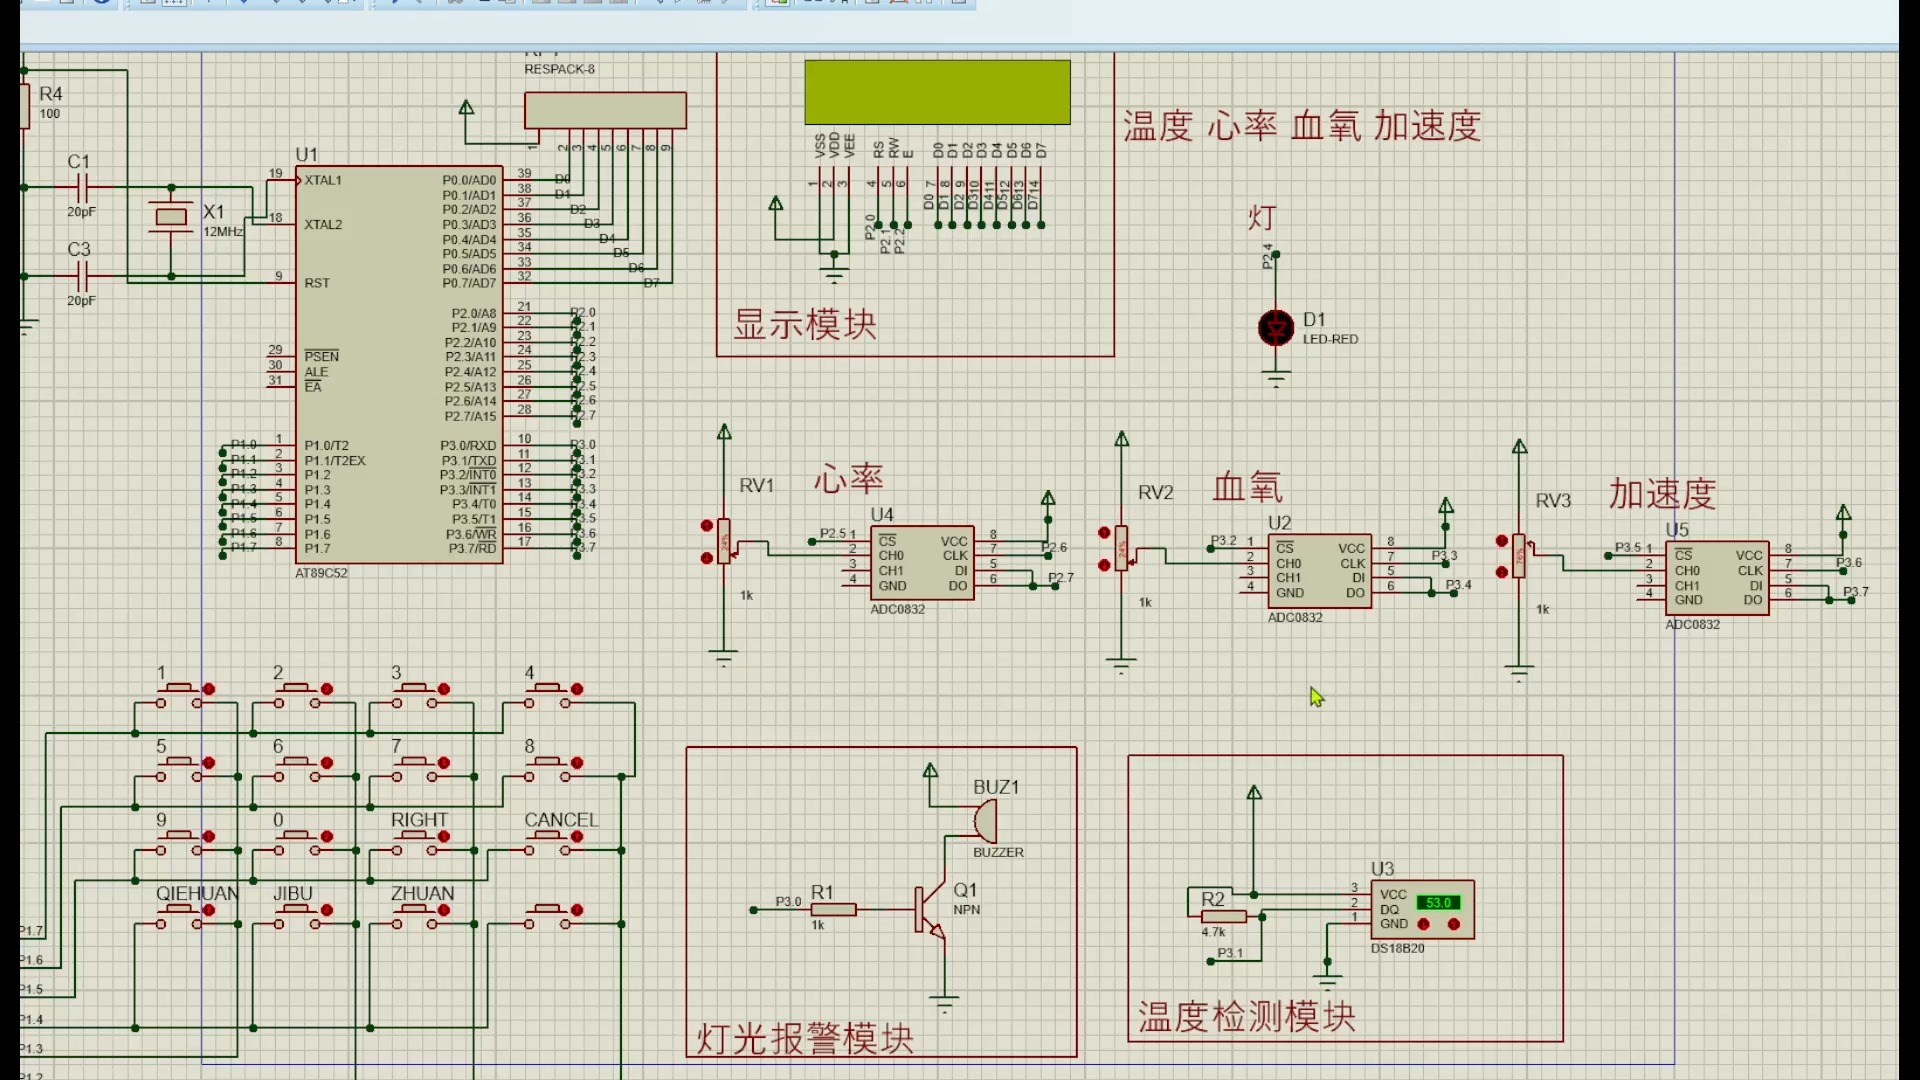This screenshot has width=1920, height=1080.
Task: Latch keypad switch 3 via its red dot
Action: pos(444,689)
